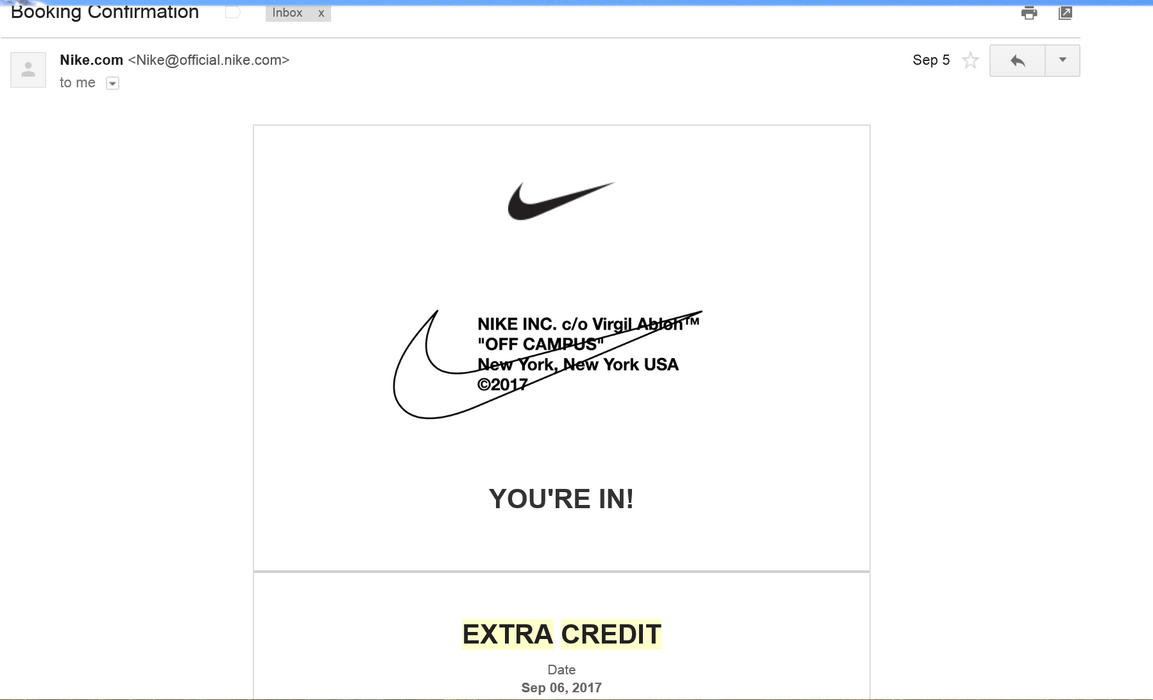The height and width of the screenshot is (700, 1153).
Task: Click the Sep 06, 2017 date value
Action: click(561, 688)
